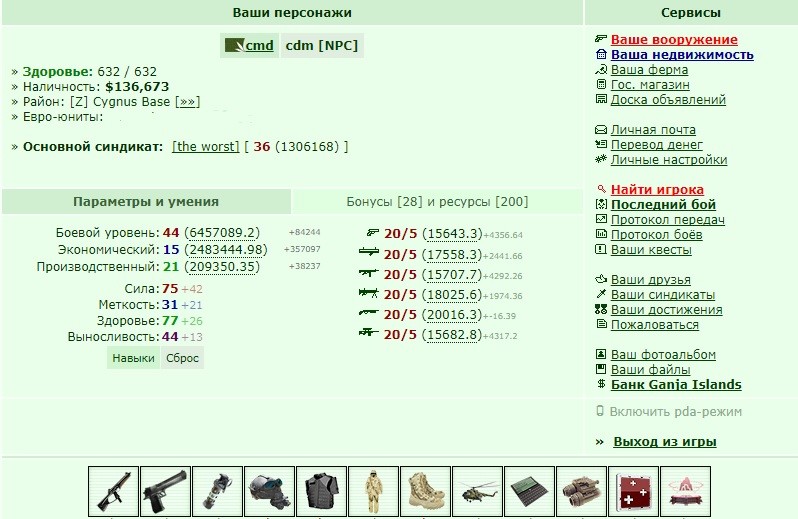Click the weapon skill icon beside 17558.3
Image resolution: width=798 pixels, height=519 pixels.
pyautogui.click(x=369, y=251)
